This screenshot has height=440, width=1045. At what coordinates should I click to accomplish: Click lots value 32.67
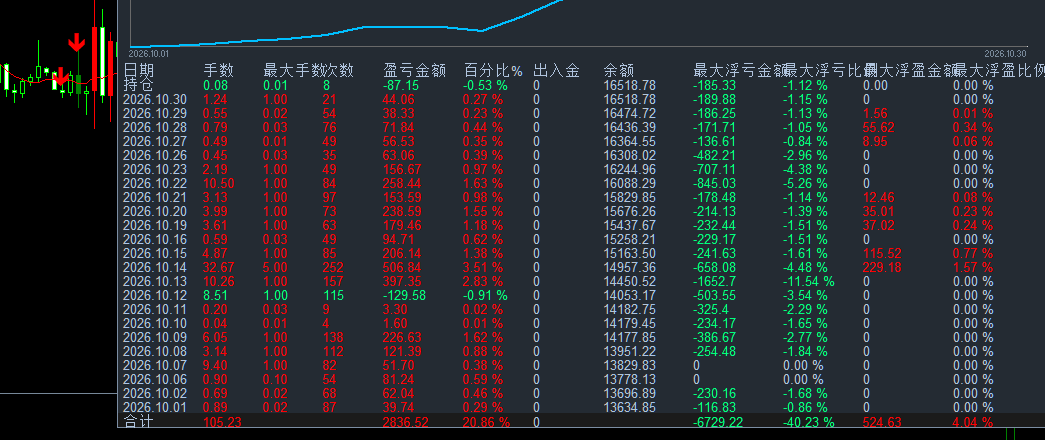(219, 267)
